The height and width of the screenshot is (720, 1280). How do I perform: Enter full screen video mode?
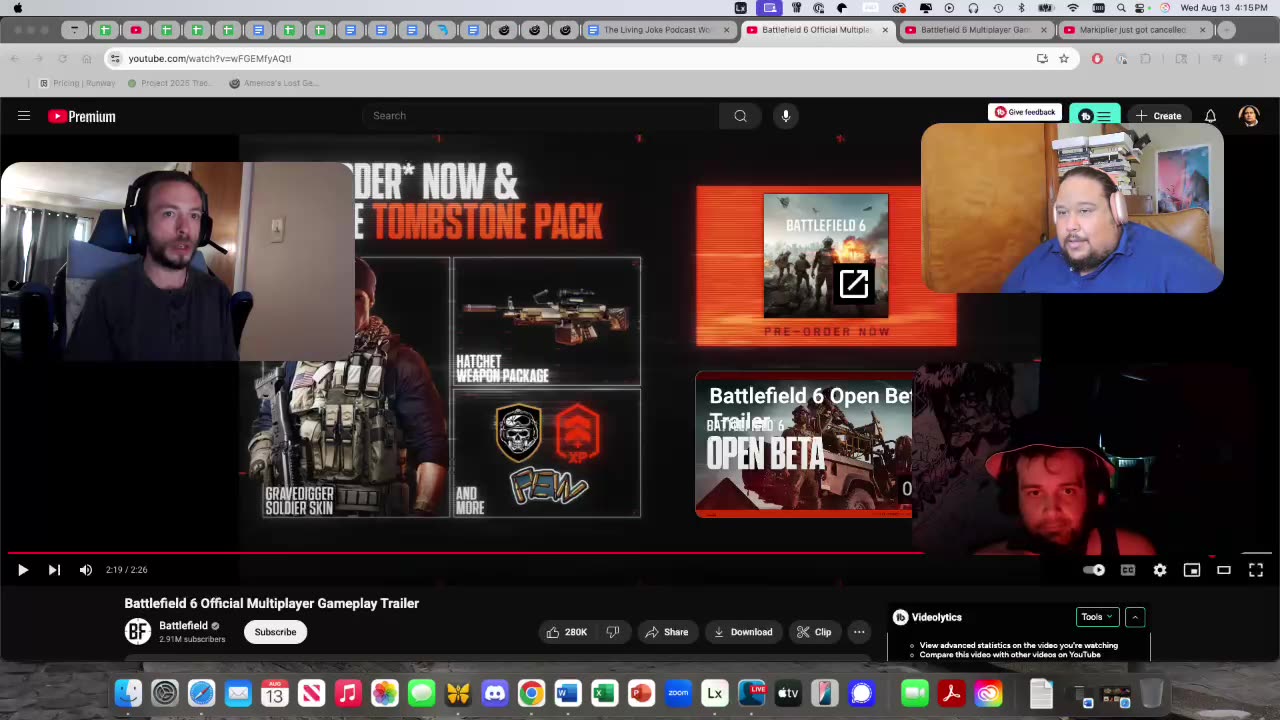[x=1256, y=570]
